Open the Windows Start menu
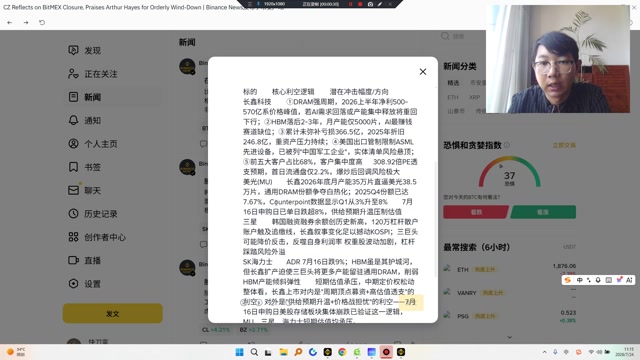 pos(240,352)
